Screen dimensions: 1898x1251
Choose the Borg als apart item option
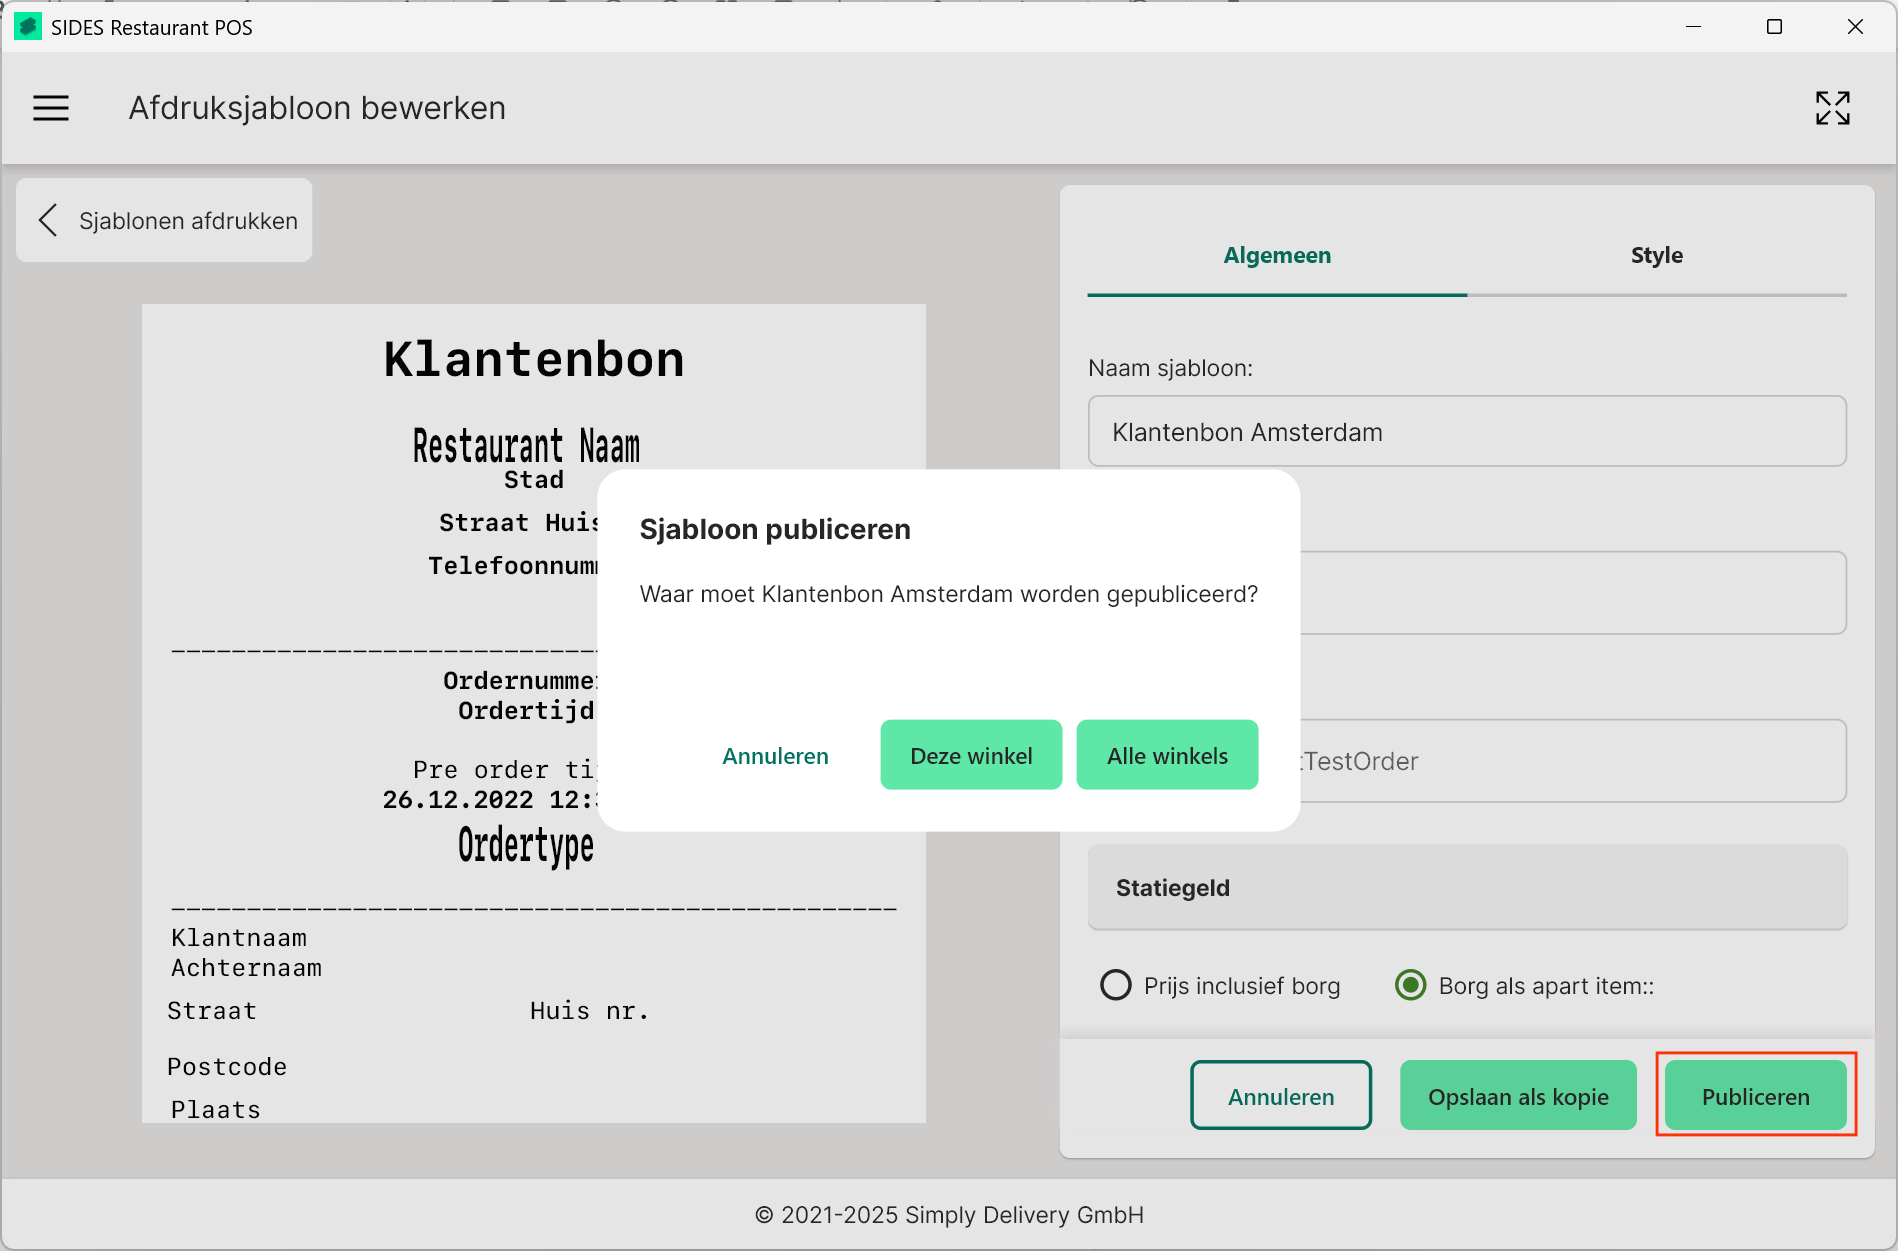tap(1411, 985)
